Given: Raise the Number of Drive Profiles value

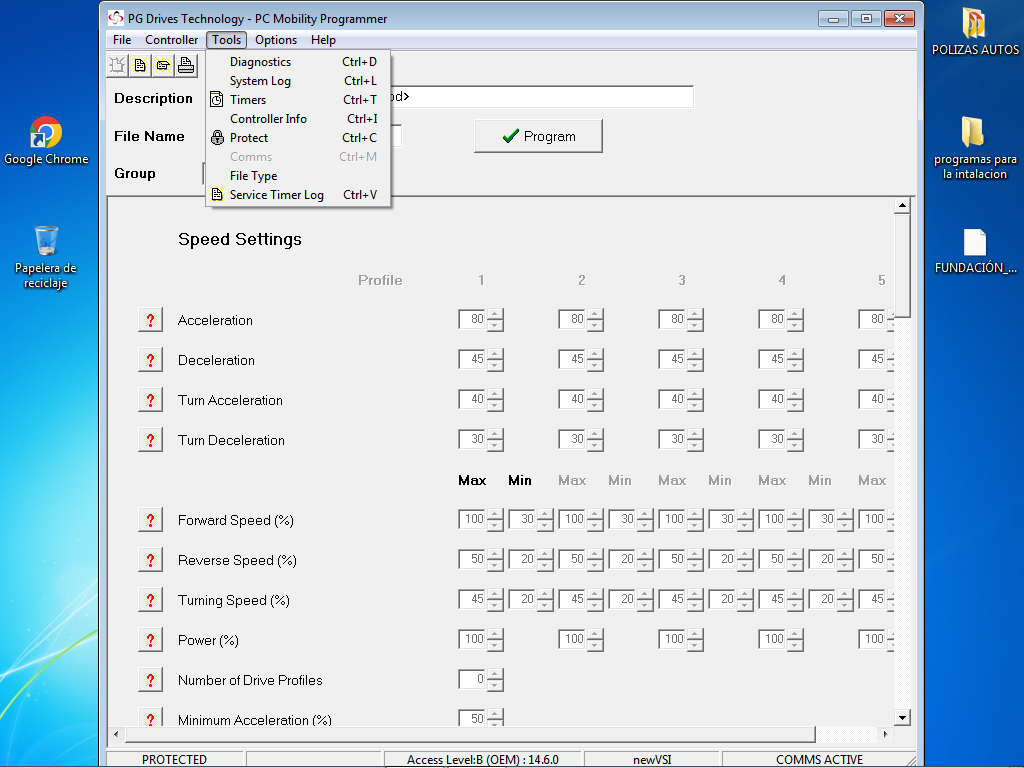Looking at the screenshot, I should [x=495, y=675].
